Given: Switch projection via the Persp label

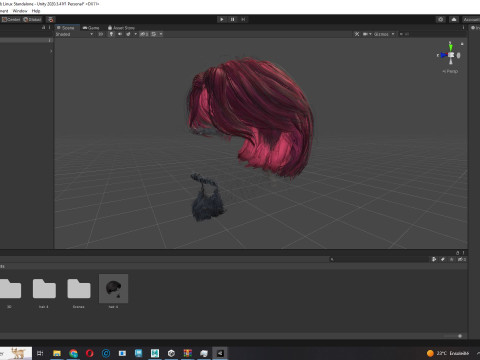Looking at the screenshot, I should (450, 71).
